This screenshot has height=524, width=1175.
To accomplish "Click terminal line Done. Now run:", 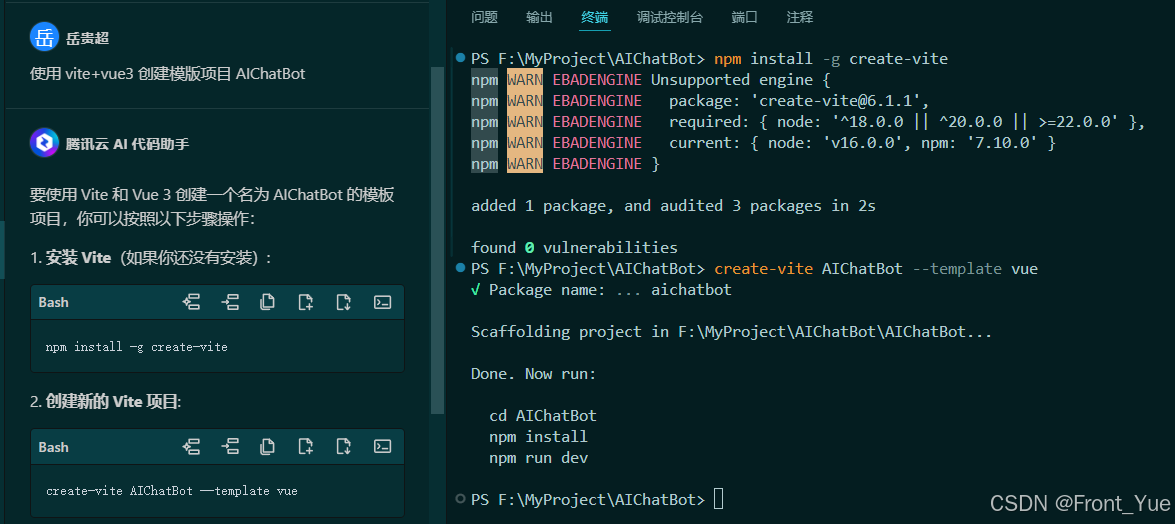I will point(534,373).
